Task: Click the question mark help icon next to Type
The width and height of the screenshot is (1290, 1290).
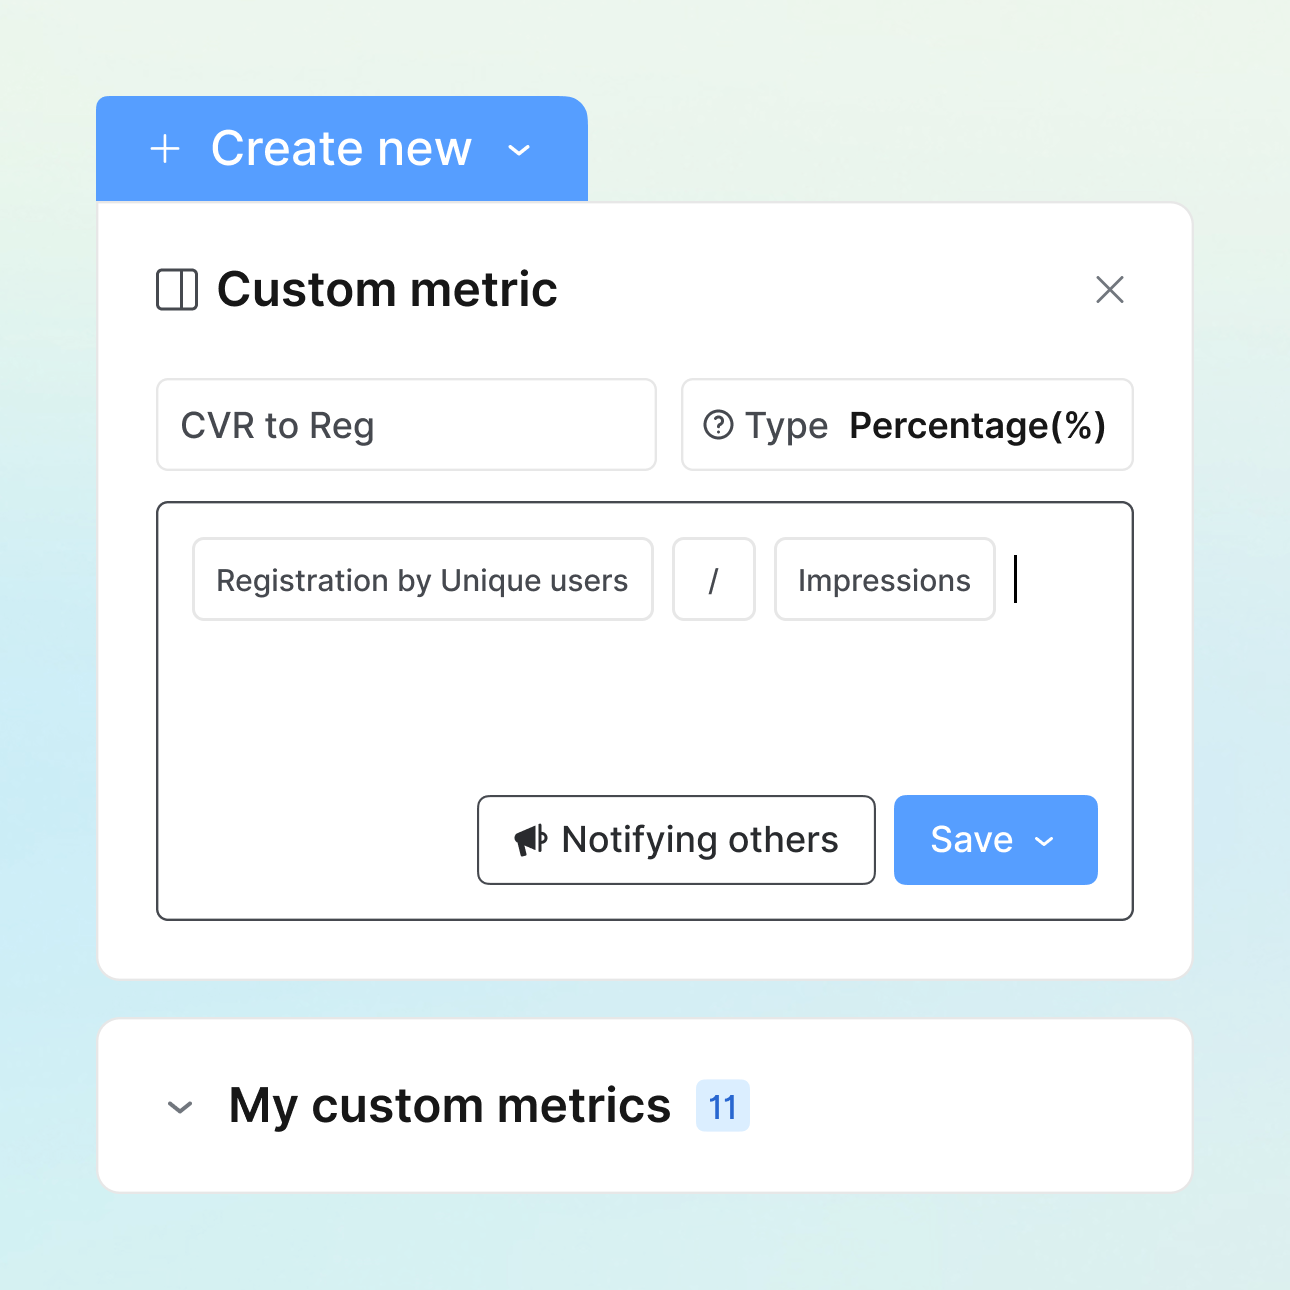Action: tap(720, 425)
